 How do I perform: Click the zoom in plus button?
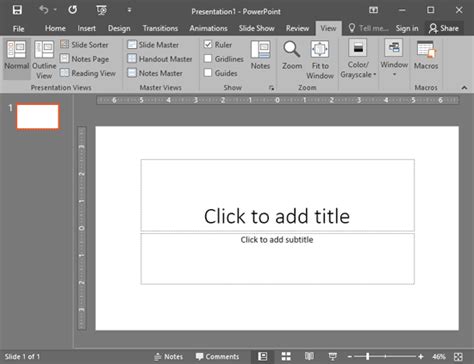pos(421,357)
